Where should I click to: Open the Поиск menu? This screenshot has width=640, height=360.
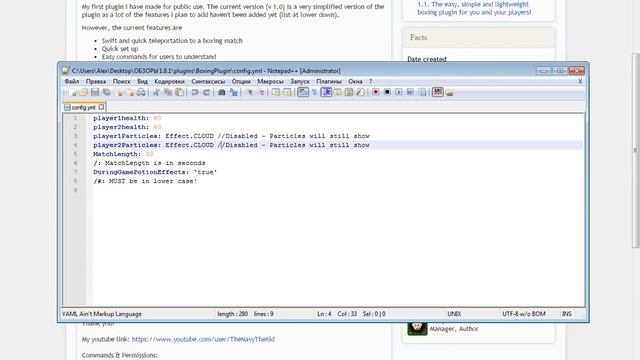point(122,82)
